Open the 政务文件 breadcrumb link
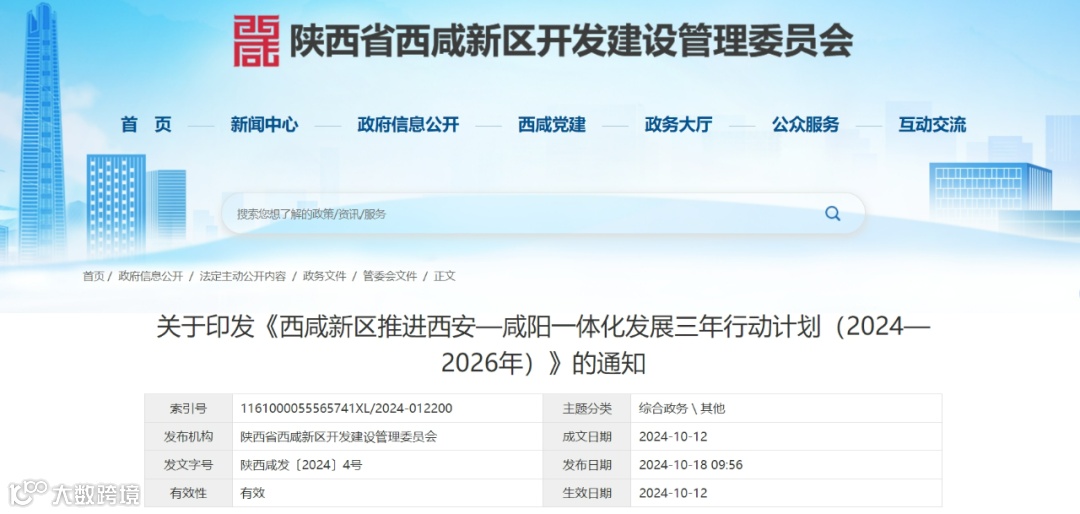 coord(324,276)
